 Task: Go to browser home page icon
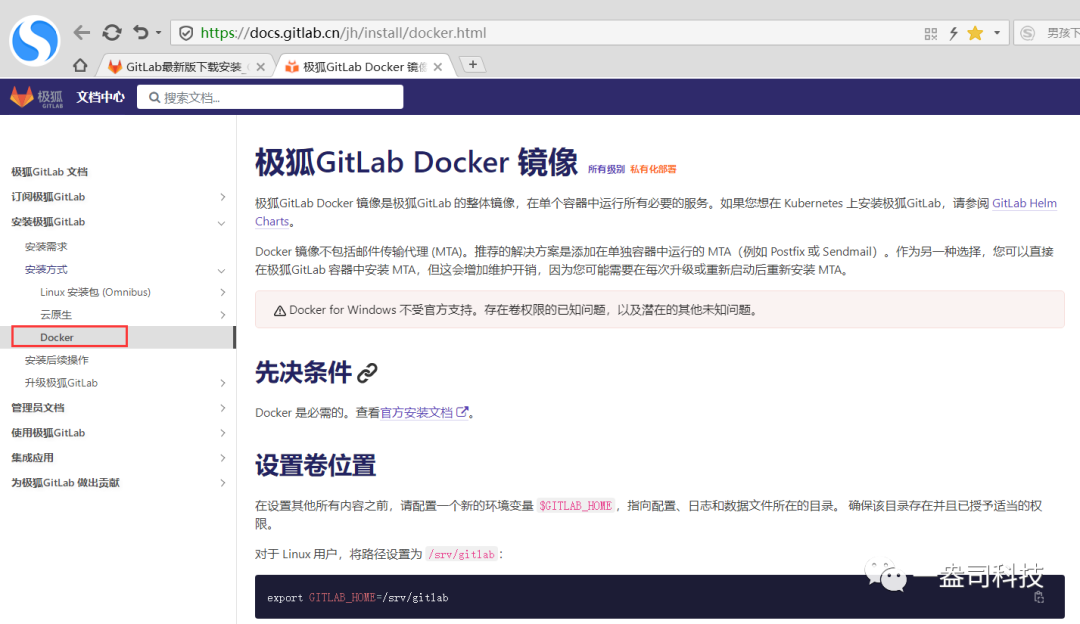pyautogui.click(x=80, y=65)
